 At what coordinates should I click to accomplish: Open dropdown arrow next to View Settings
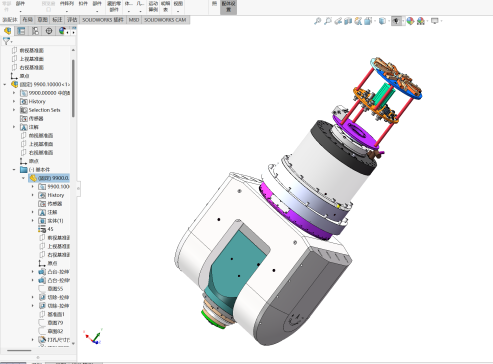click(x=441, y=21)
